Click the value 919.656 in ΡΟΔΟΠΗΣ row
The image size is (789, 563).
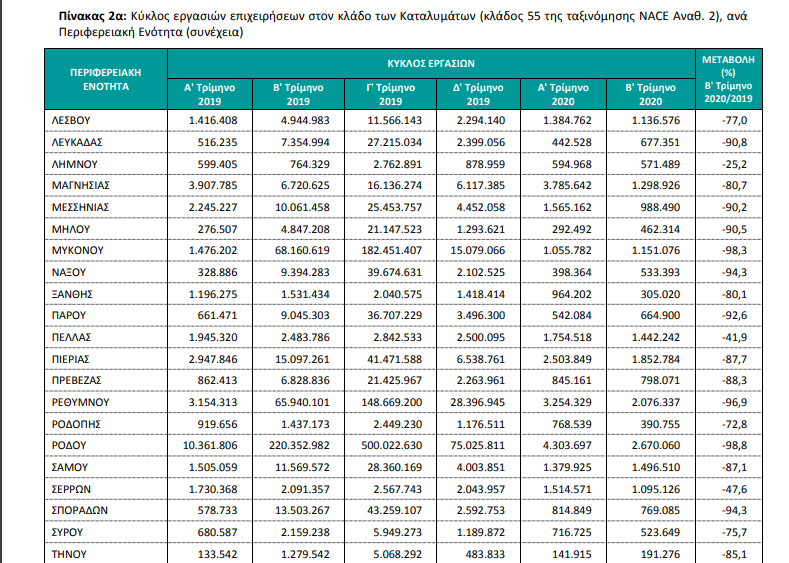tap(217, 424)
